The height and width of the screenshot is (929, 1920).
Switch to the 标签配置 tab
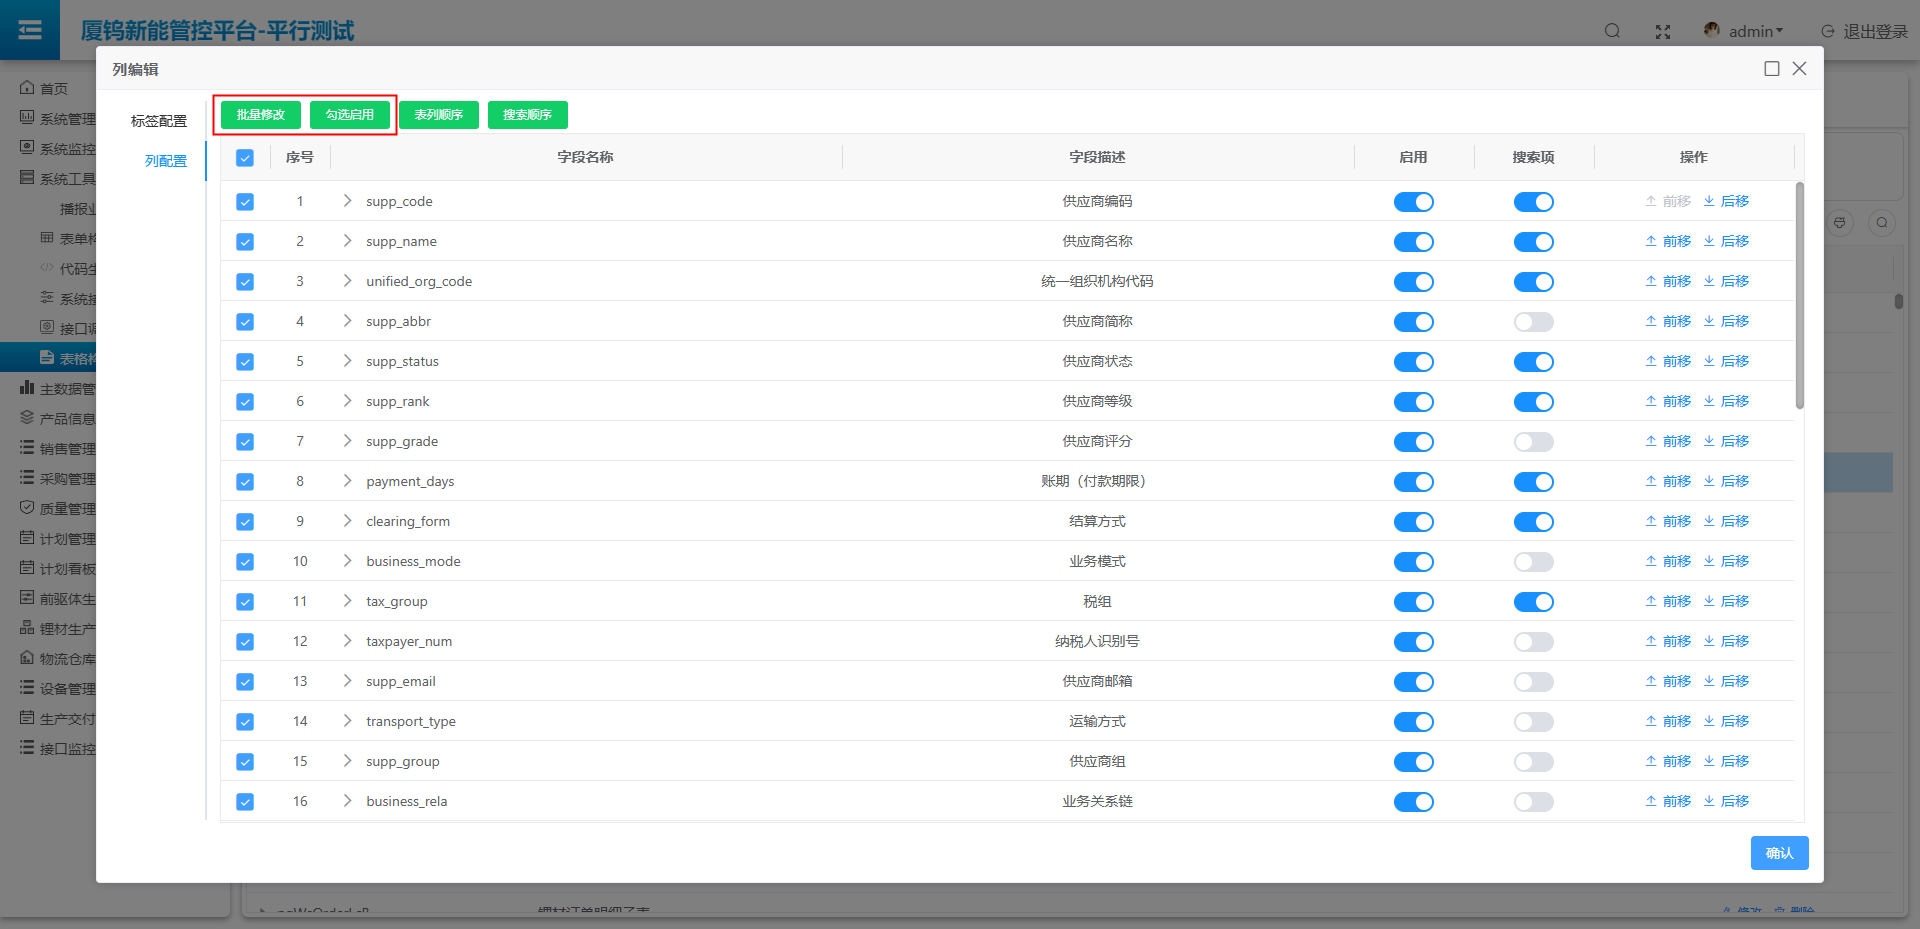point(159,121)
